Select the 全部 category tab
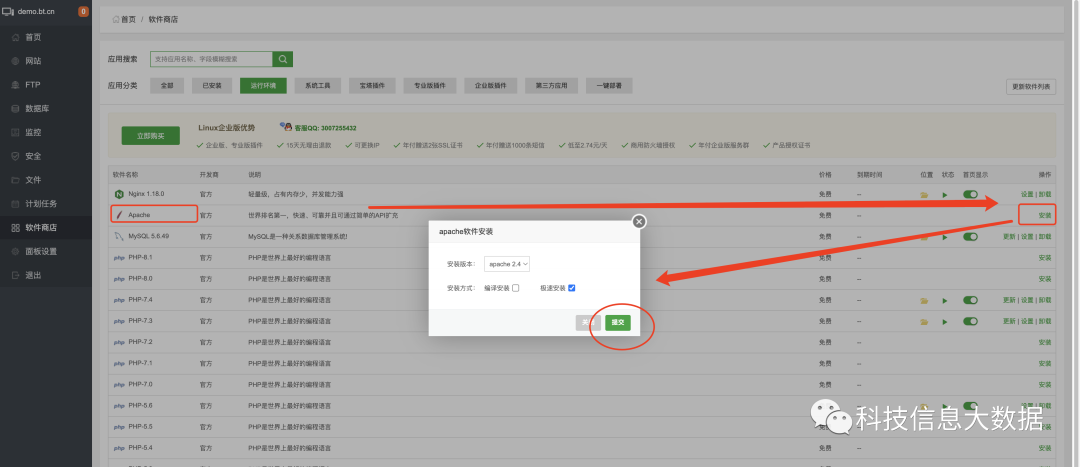The image size is (1080, 467). click(167, 86)
